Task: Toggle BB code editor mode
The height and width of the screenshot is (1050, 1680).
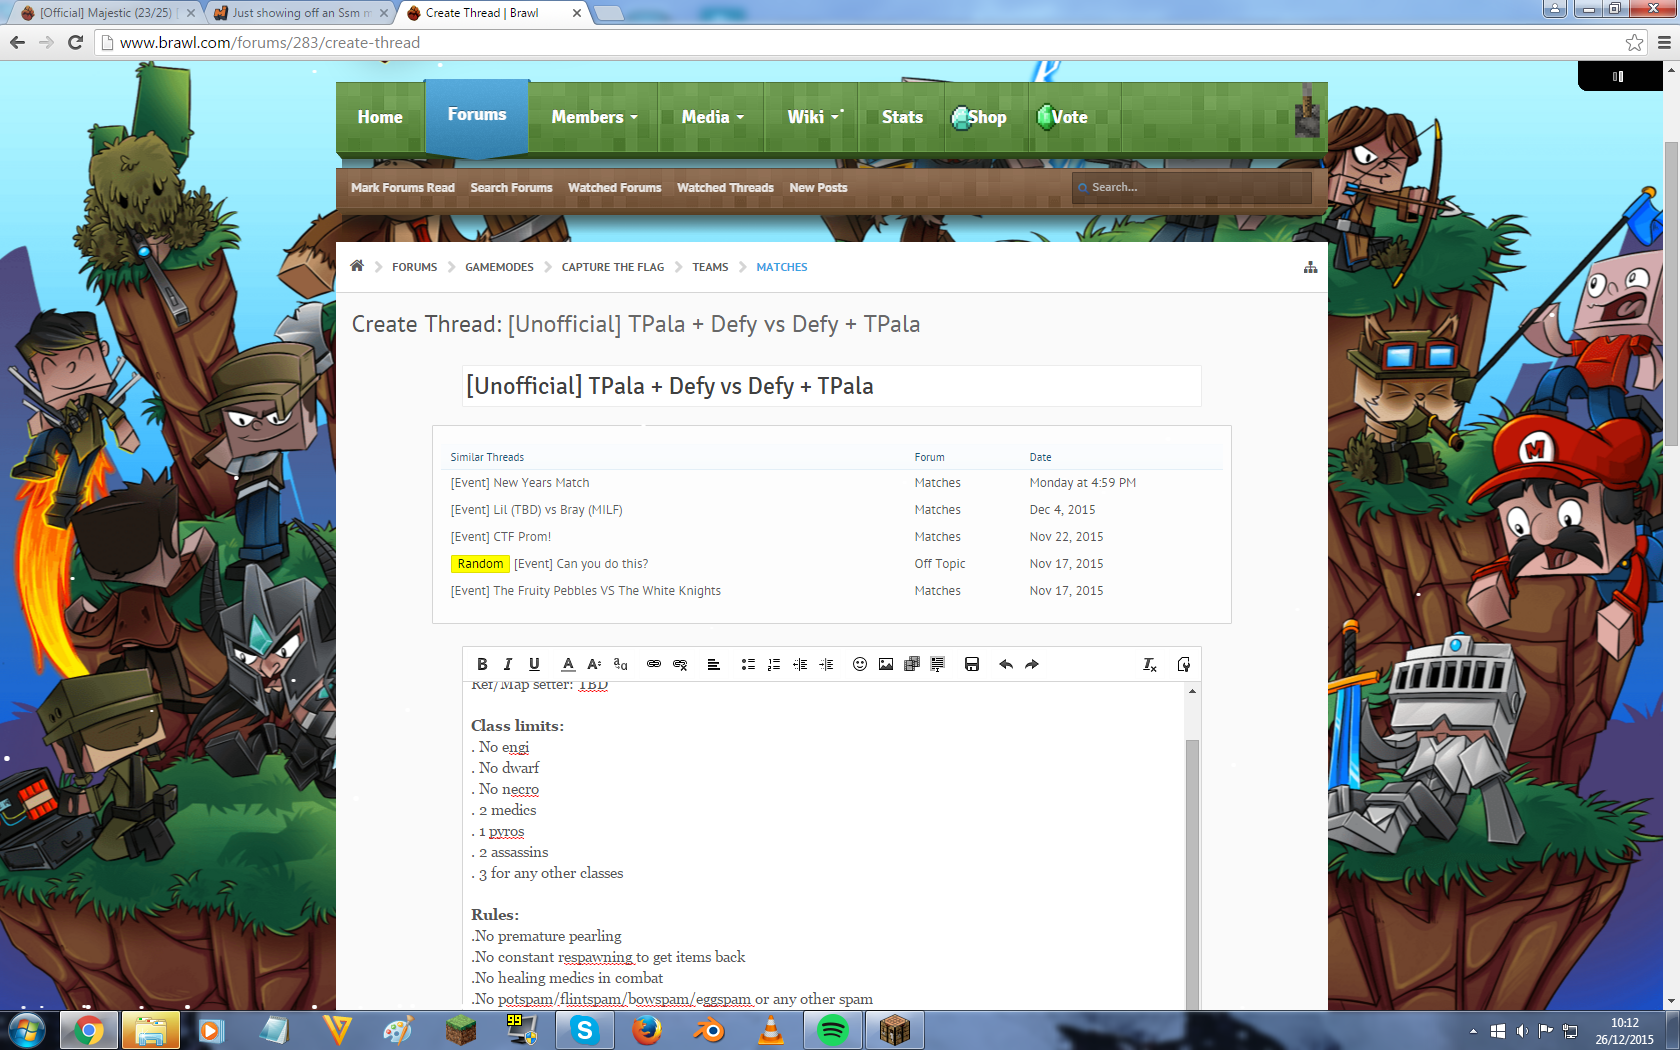Action: (x=1184, y=664)
